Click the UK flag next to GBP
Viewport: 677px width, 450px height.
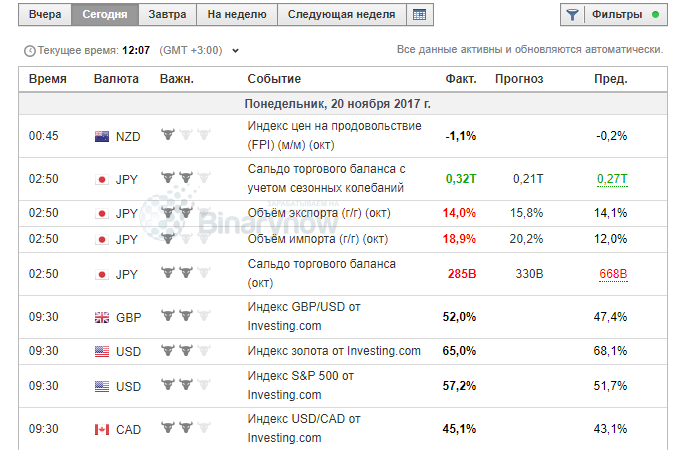(101, 318)
